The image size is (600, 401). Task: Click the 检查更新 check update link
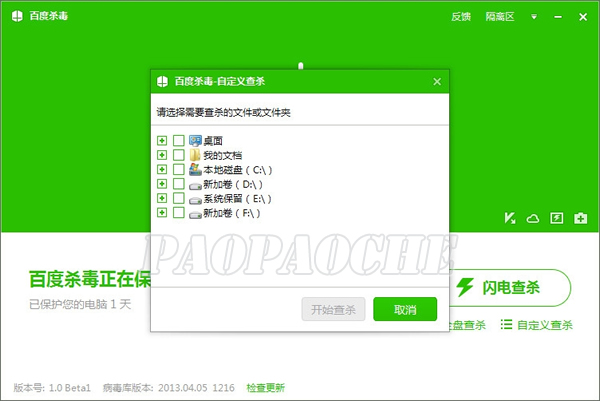click(x=265, y=387)
